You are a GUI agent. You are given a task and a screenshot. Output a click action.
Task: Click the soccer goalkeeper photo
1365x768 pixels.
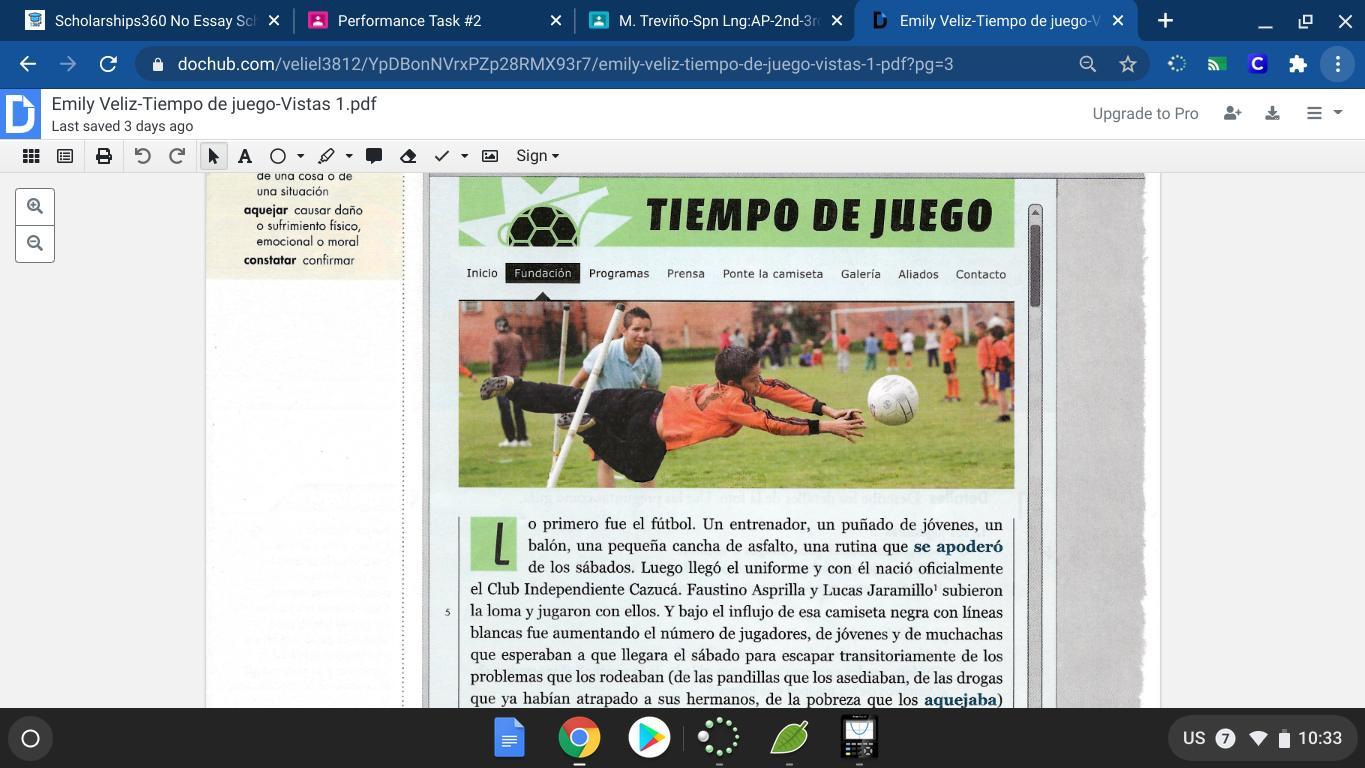pyautogui.click(x=736, y=394)
